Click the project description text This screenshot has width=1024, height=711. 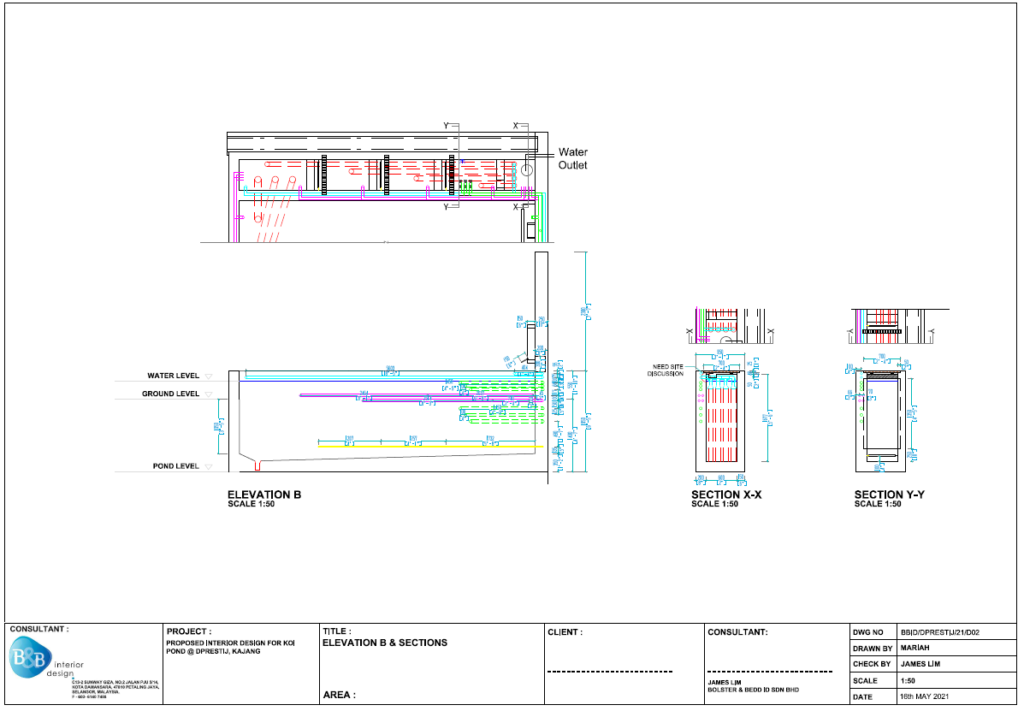click(230, 648)
